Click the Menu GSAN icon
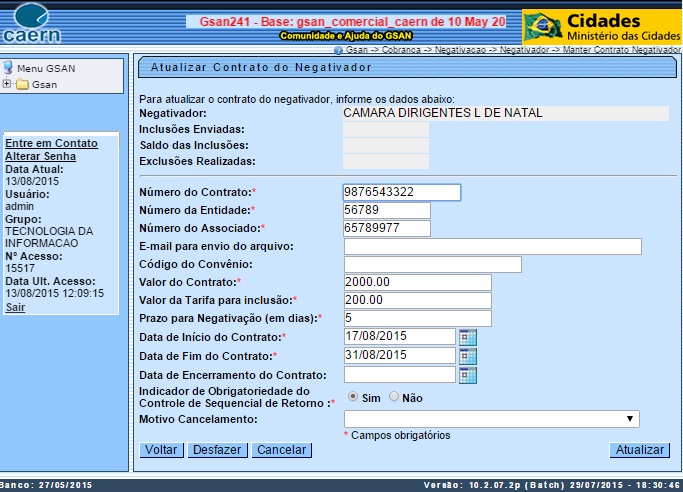683x492 pixels. coord(8,68)
